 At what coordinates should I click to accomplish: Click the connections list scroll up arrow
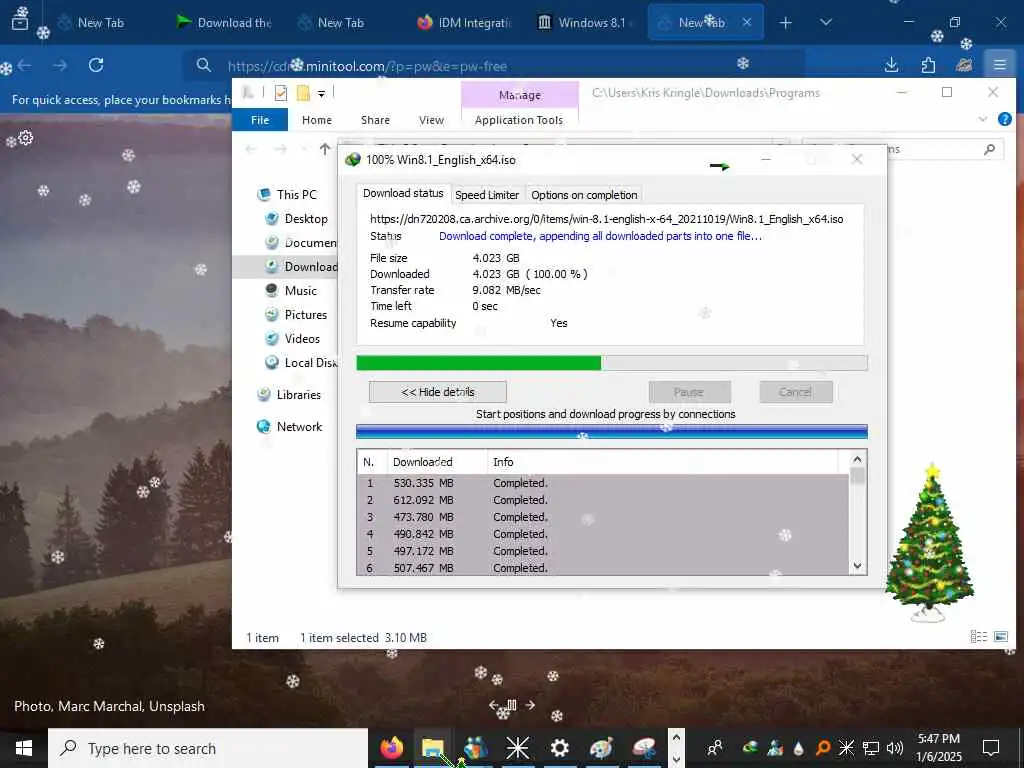(x=857, y=459)
